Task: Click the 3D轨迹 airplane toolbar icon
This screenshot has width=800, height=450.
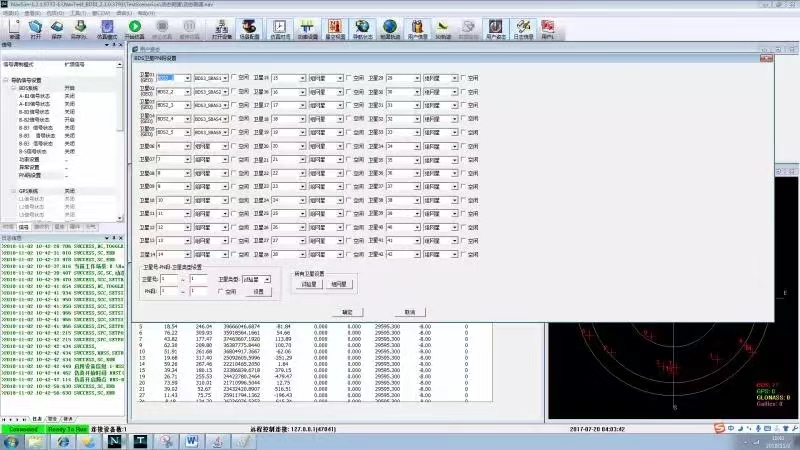Action: 442,29
